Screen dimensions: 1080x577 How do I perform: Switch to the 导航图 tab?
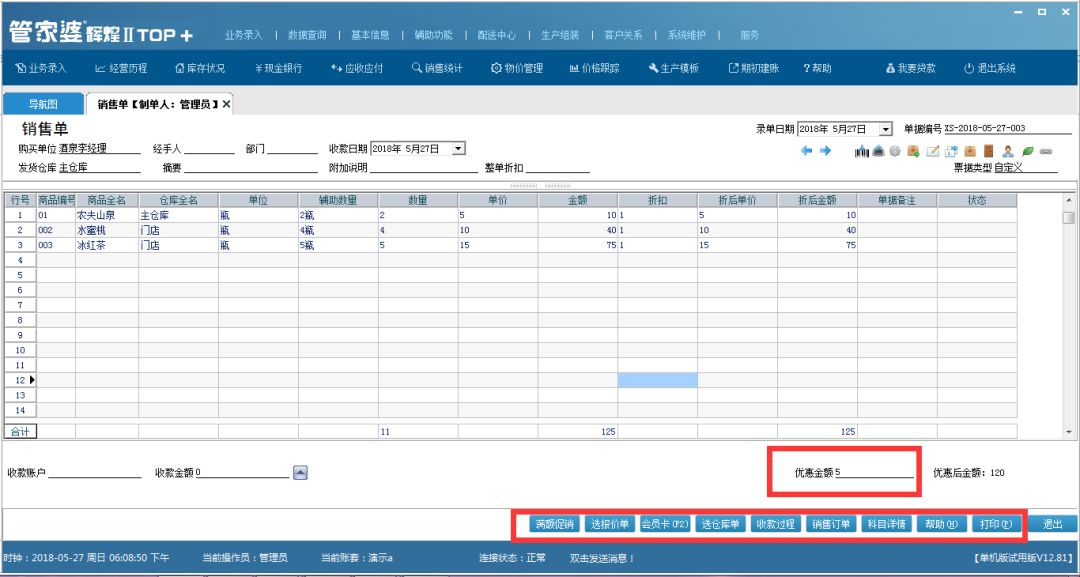[42, 104]
